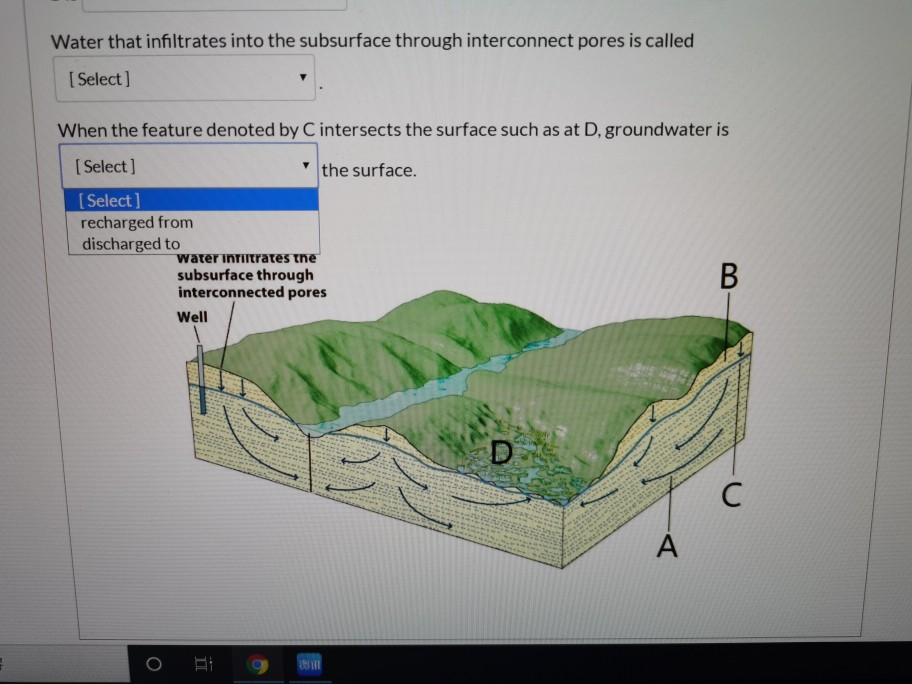Click the 'interconnected pores' caption text
The width and height of the screenshot is (912, 684).
click(x=252, y=292)
